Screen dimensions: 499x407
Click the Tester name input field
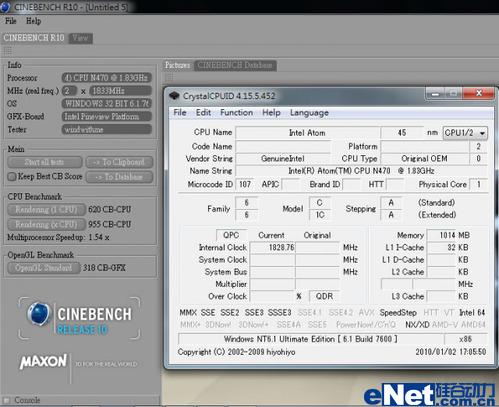(107, 129)
